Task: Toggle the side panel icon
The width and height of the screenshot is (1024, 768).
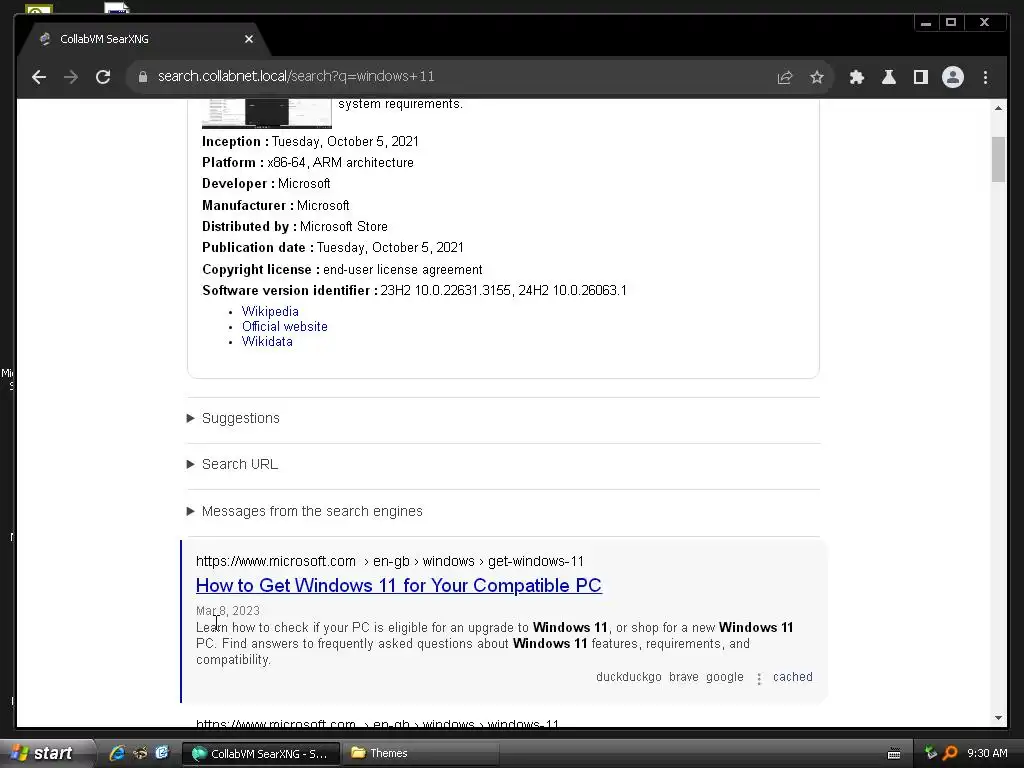Action: tap(921, 78)
